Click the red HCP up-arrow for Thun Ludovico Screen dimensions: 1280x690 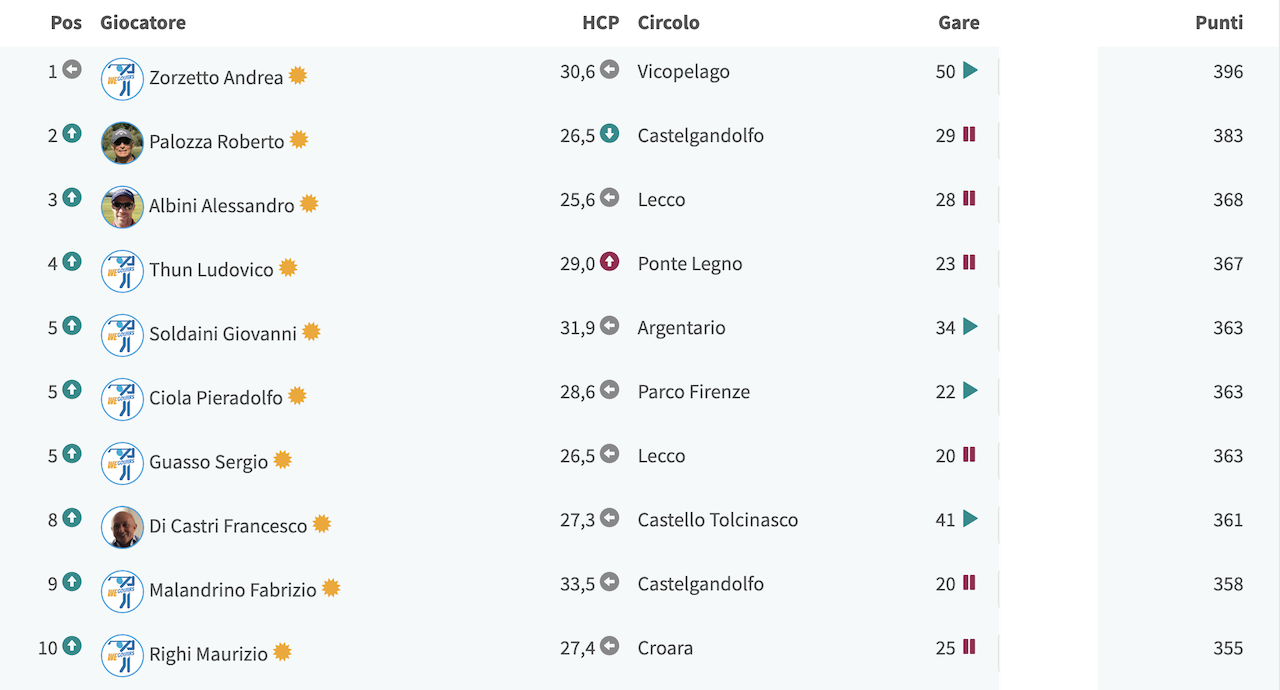[x=610, y=262]
